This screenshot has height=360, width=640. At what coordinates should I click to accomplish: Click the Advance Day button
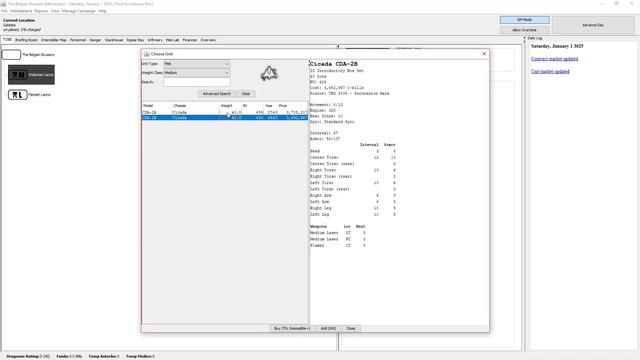tap(593, 25)
